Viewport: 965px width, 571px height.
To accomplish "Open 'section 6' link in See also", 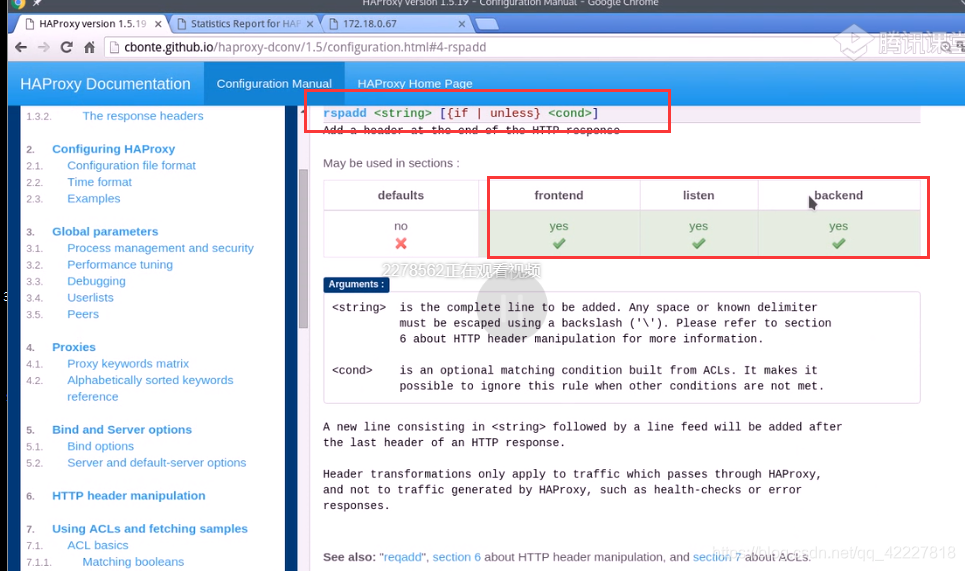I will (x=456, y=557).
